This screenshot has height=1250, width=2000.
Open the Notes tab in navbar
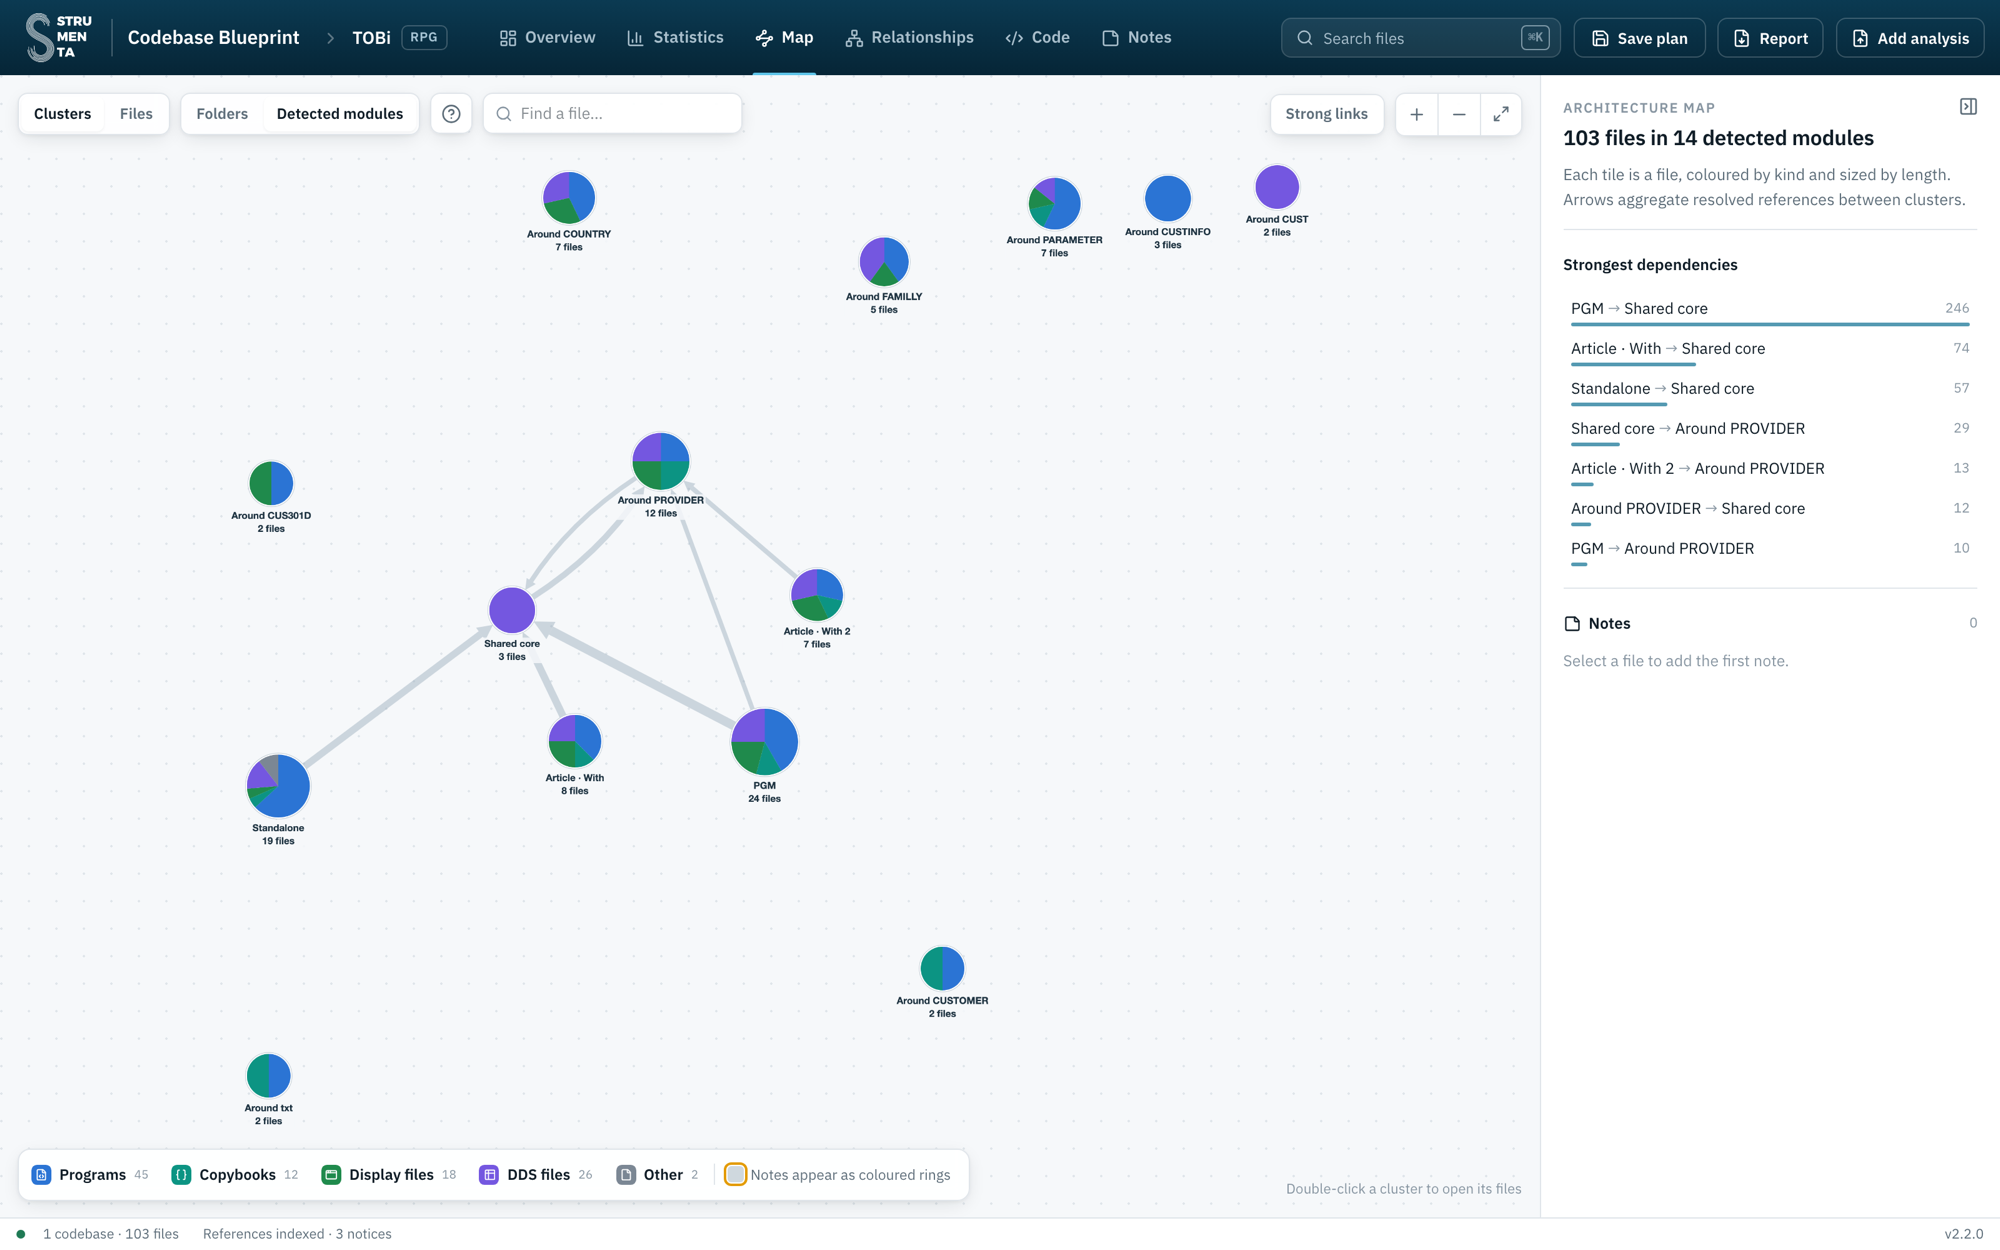1136,38
